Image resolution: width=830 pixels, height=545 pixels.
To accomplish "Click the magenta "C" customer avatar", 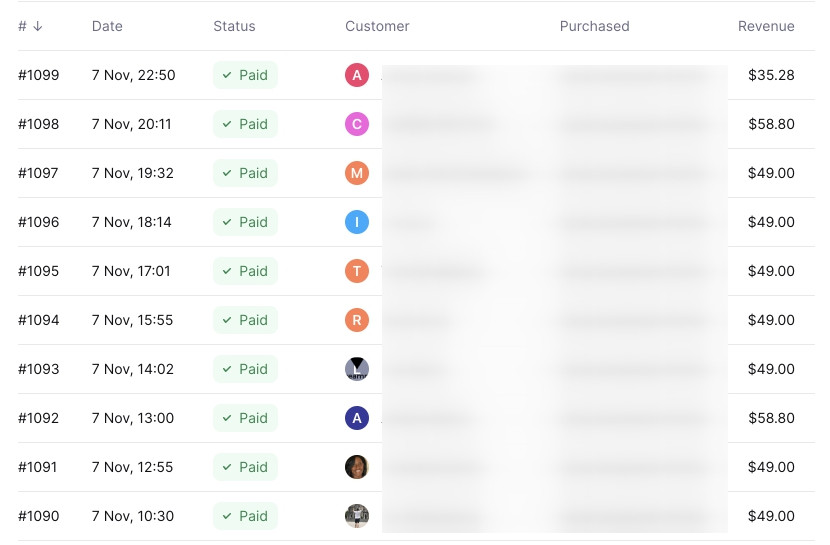I will click(x=357, y=124).
